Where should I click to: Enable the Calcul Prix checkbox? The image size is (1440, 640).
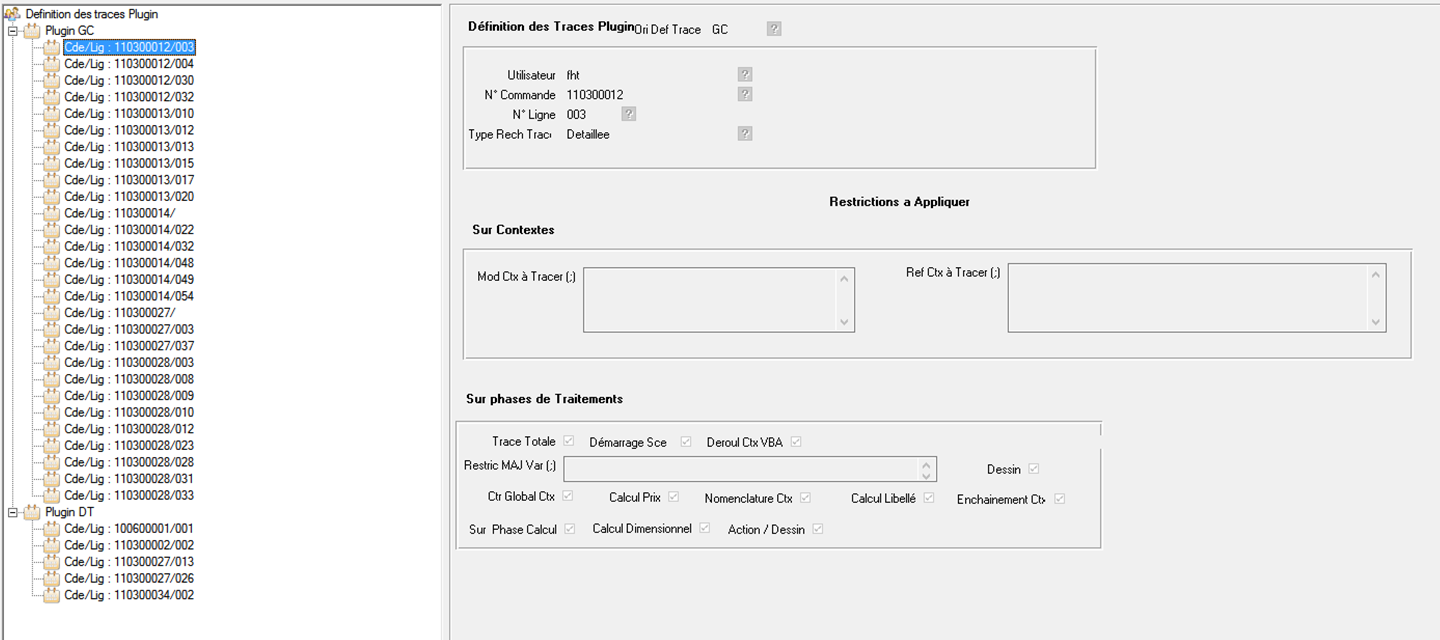pos(674,497)
